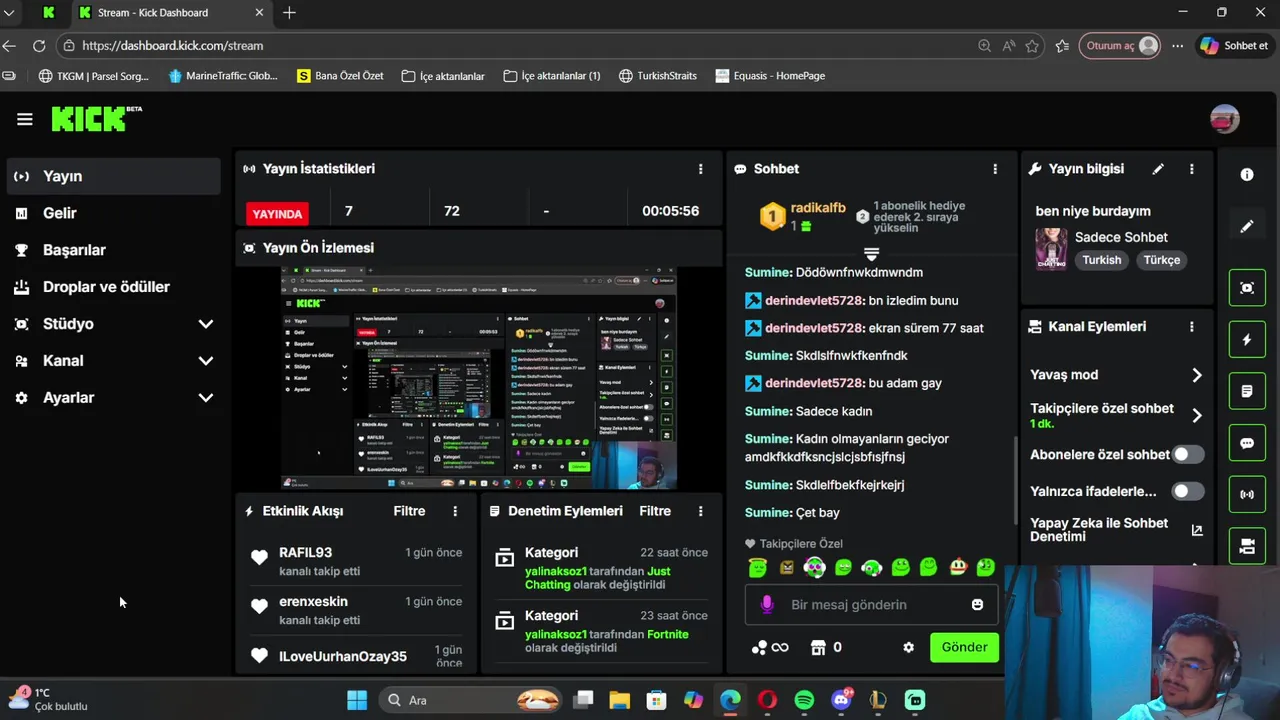
Task: Open Takipçilere özel sohbet chevron
Action: [1197, 415]
